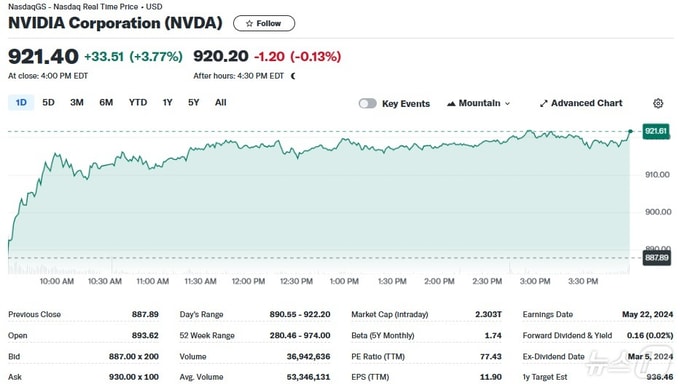Screen dimensions: 680x387
Task: Click the Earnings Date May 22, 2024 value
Action: coord(647,314)
